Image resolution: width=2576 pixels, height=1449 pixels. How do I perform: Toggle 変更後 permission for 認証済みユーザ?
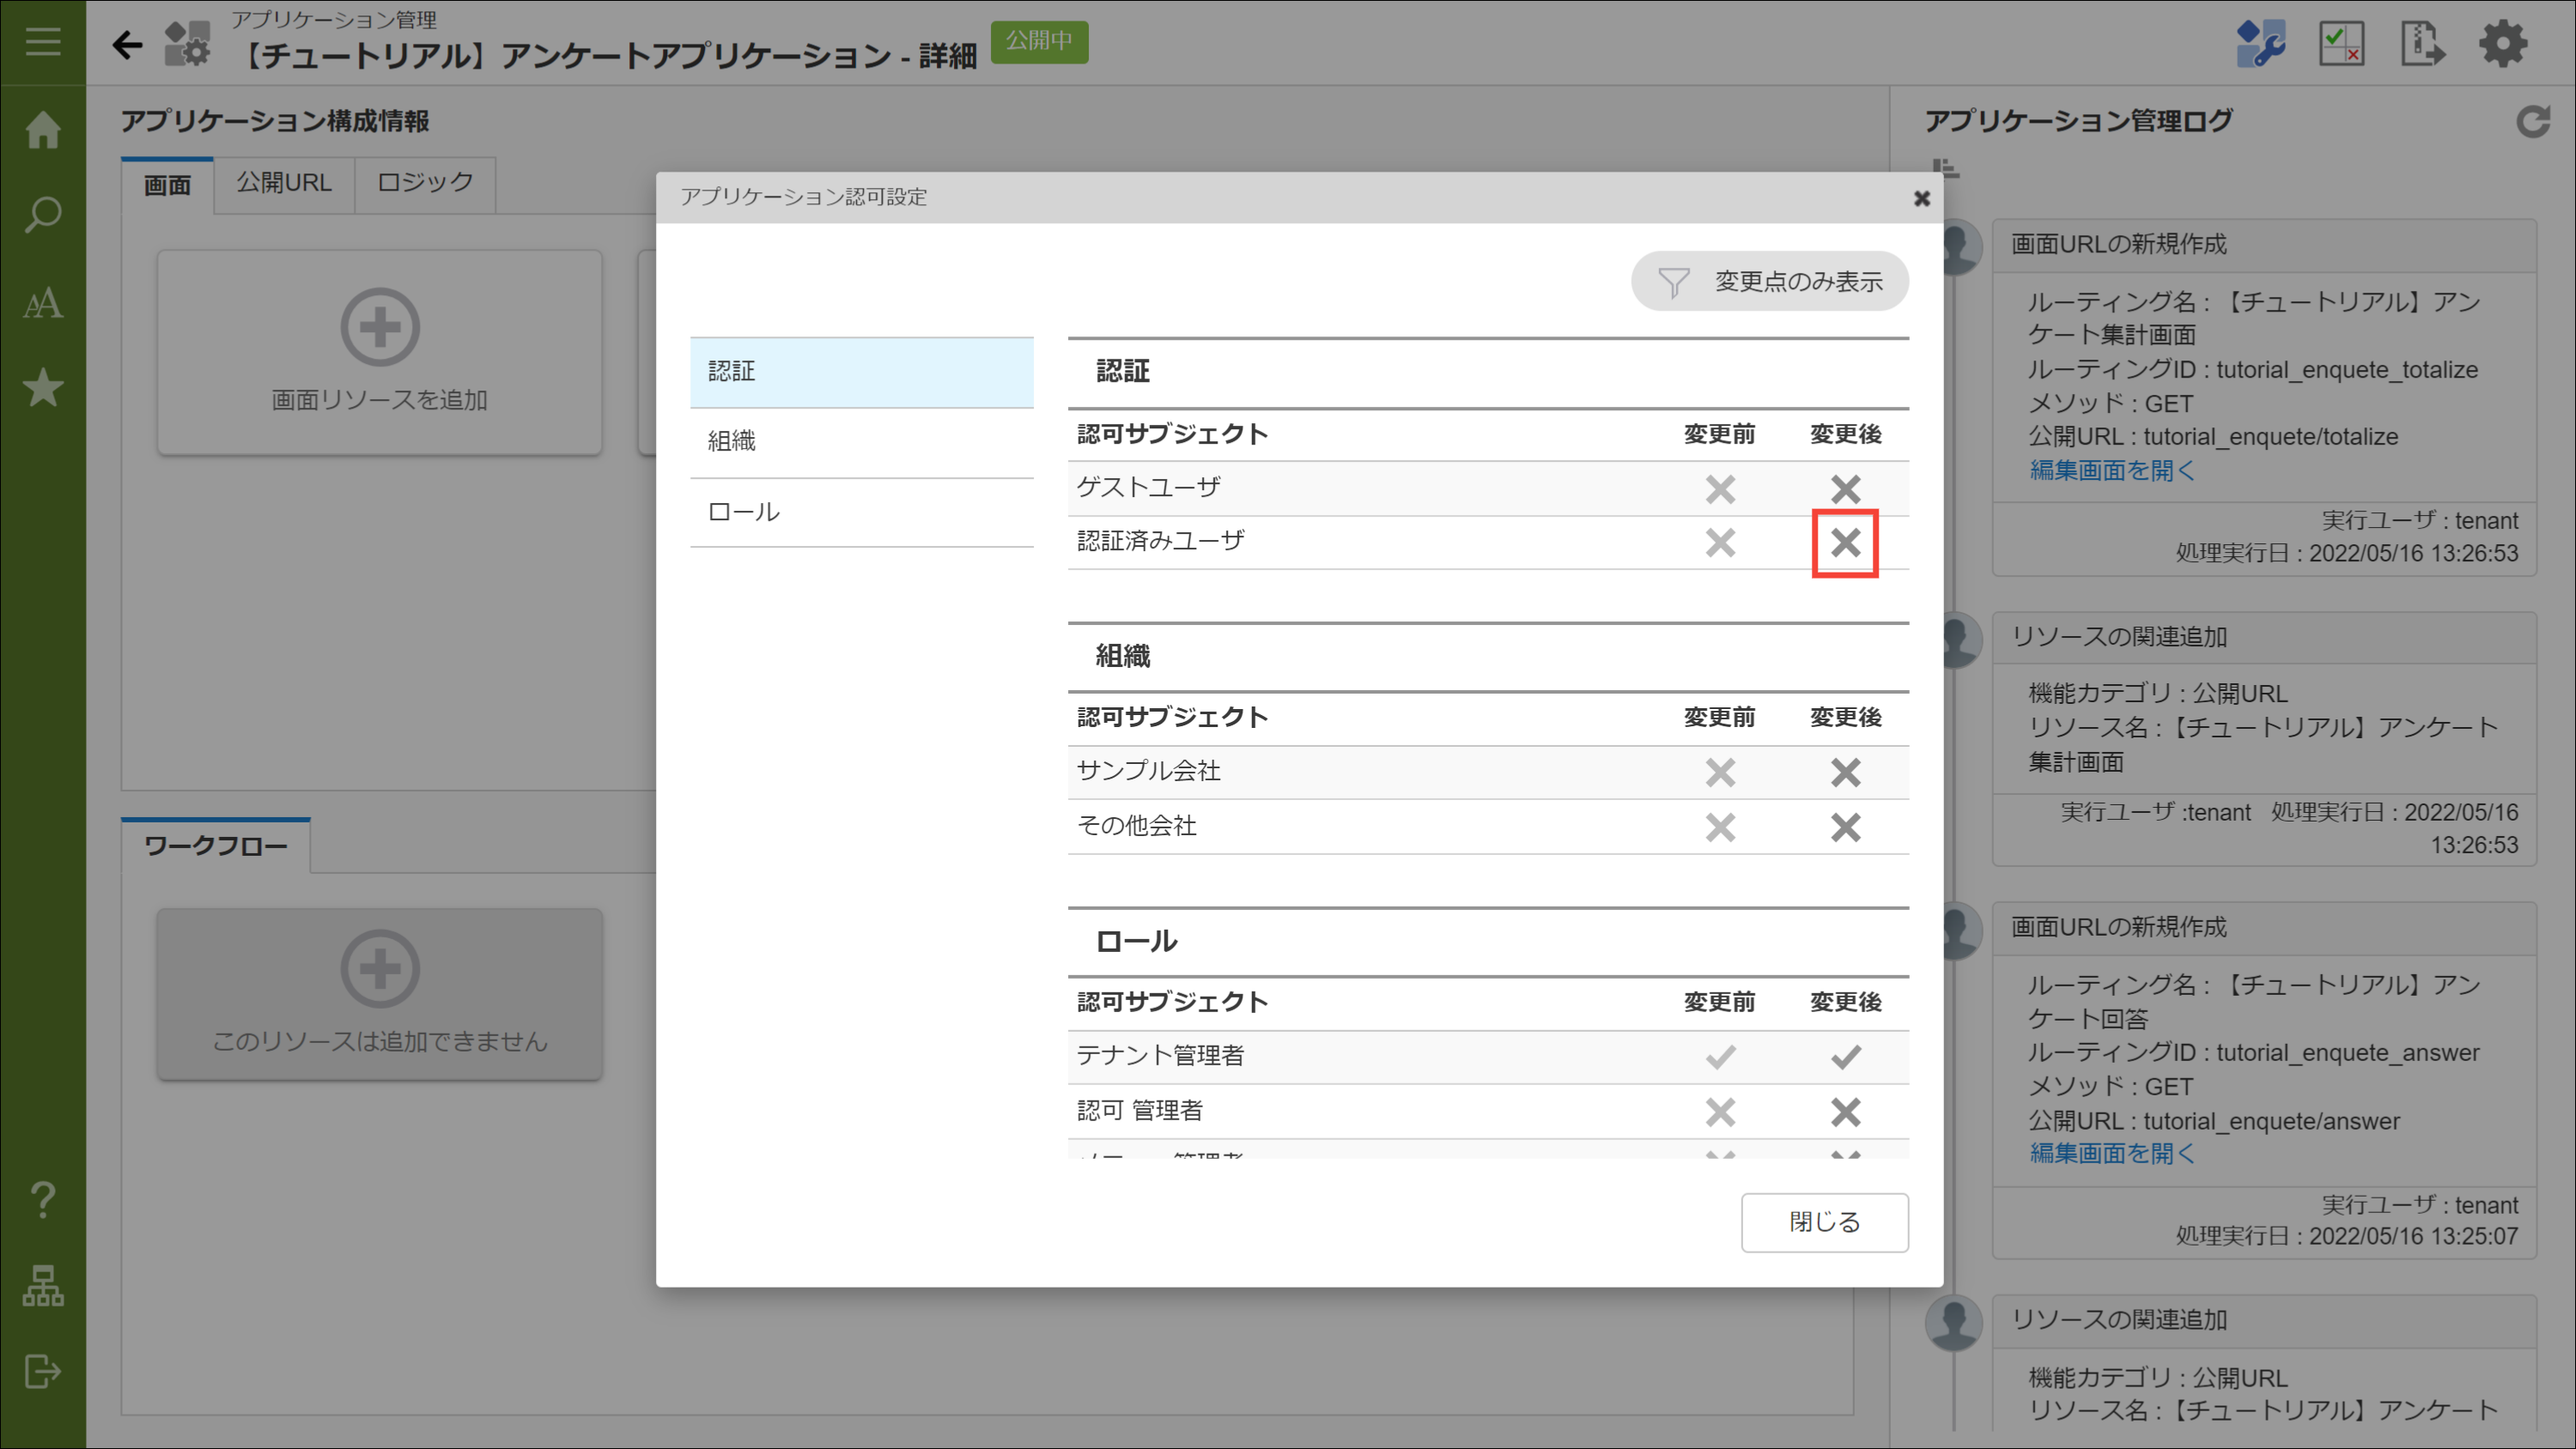pyautogui.click(x=1845, y=543)
